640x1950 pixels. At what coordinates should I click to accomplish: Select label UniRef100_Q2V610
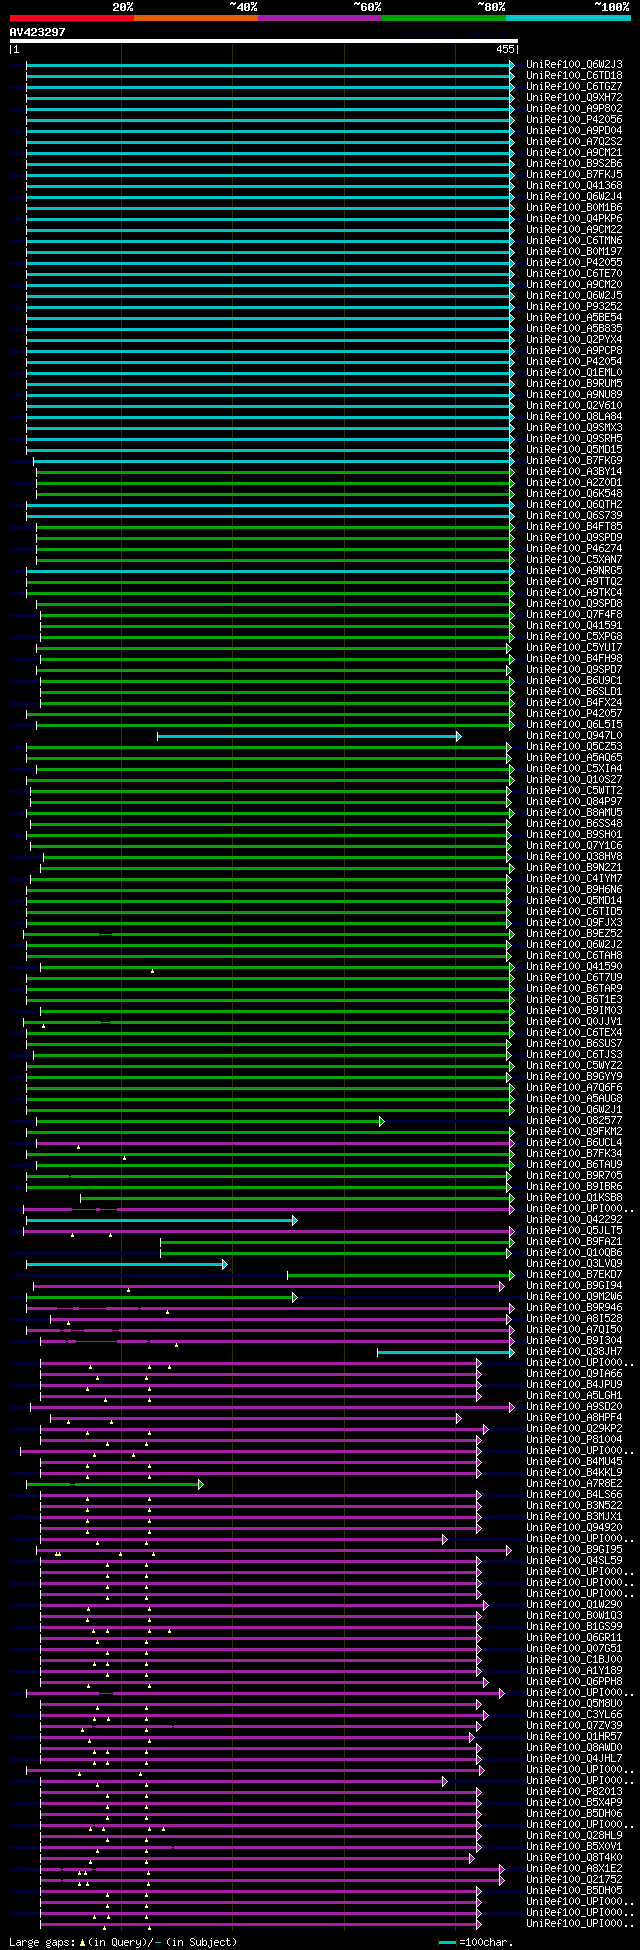coord(574,406)
